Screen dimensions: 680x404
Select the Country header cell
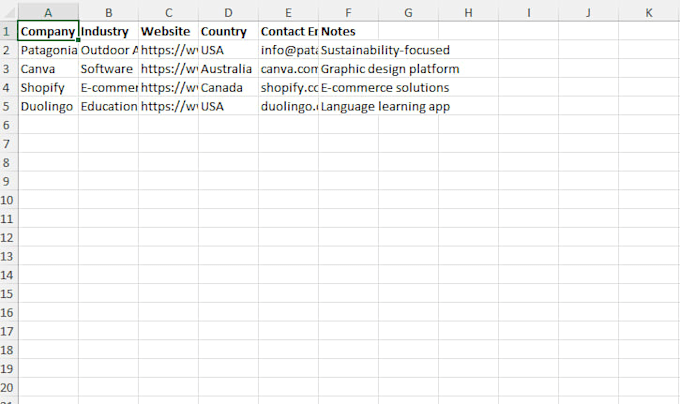pyautogui.click(x=229, y=31)
